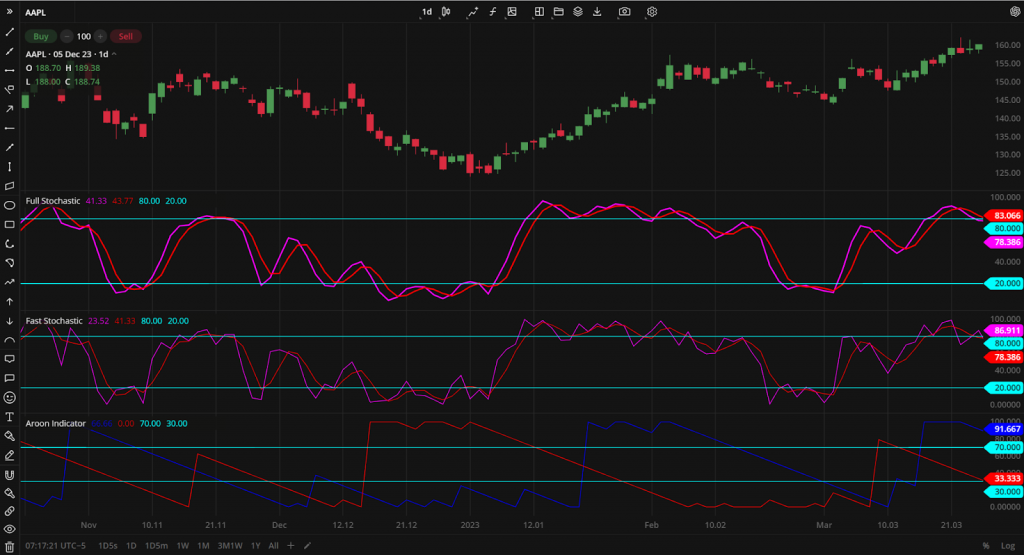Expand the left drawing toolbar with double chevron
Viewport: 1024px width, 555px height.
(9, 12)
